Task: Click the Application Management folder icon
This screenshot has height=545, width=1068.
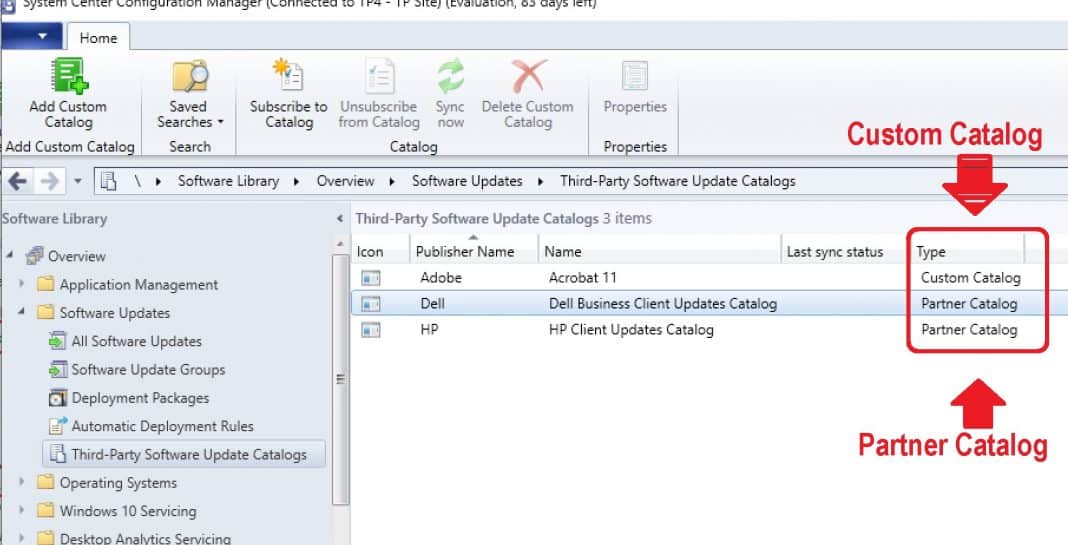Action: [x=46, y=284]
